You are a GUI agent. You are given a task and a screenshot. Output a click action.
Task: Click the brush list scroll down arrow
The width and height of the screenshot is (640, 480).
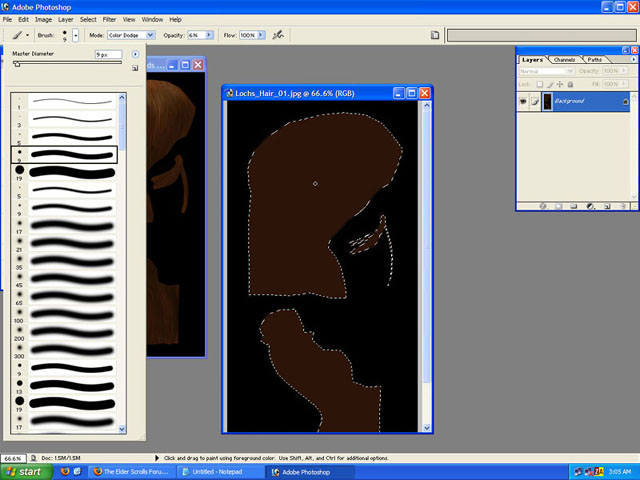pos(122,429)
